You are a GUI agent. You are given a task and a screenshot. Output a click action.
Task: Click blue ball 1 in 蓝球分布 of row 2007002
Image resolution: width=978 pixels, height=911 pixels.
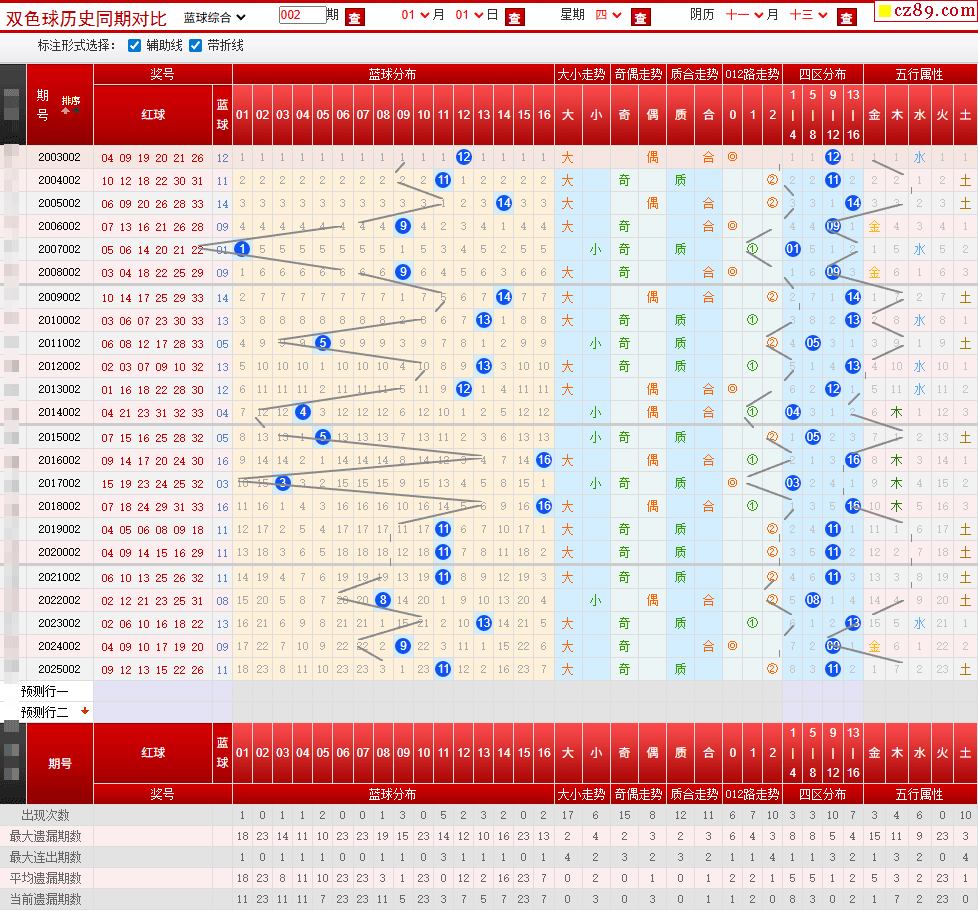point(242,249)
